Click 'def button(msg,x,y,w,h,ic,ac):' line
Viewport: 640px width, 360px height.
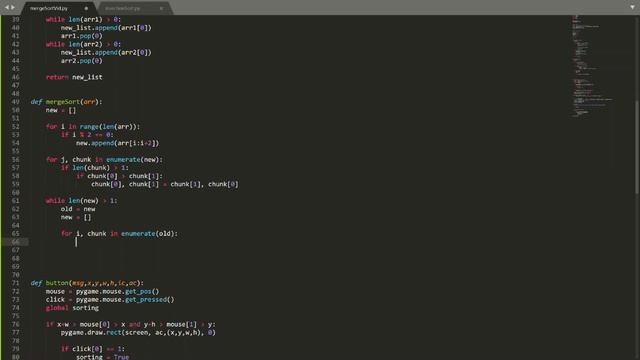tap(87, 283)
